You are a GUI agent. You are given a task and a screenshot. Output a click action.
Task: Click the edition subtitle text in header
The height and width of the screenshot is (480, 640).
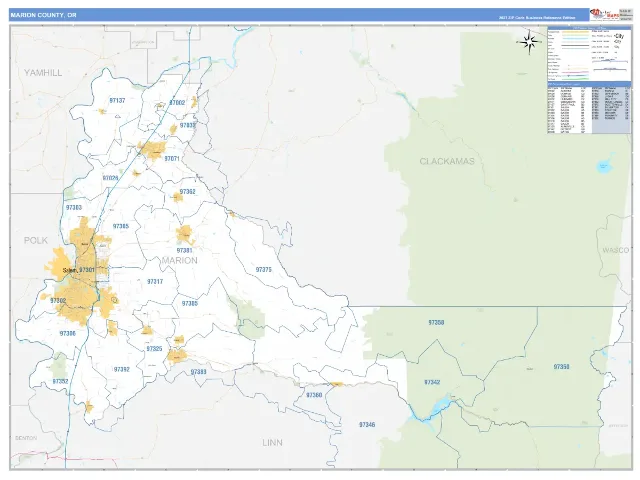537,18
